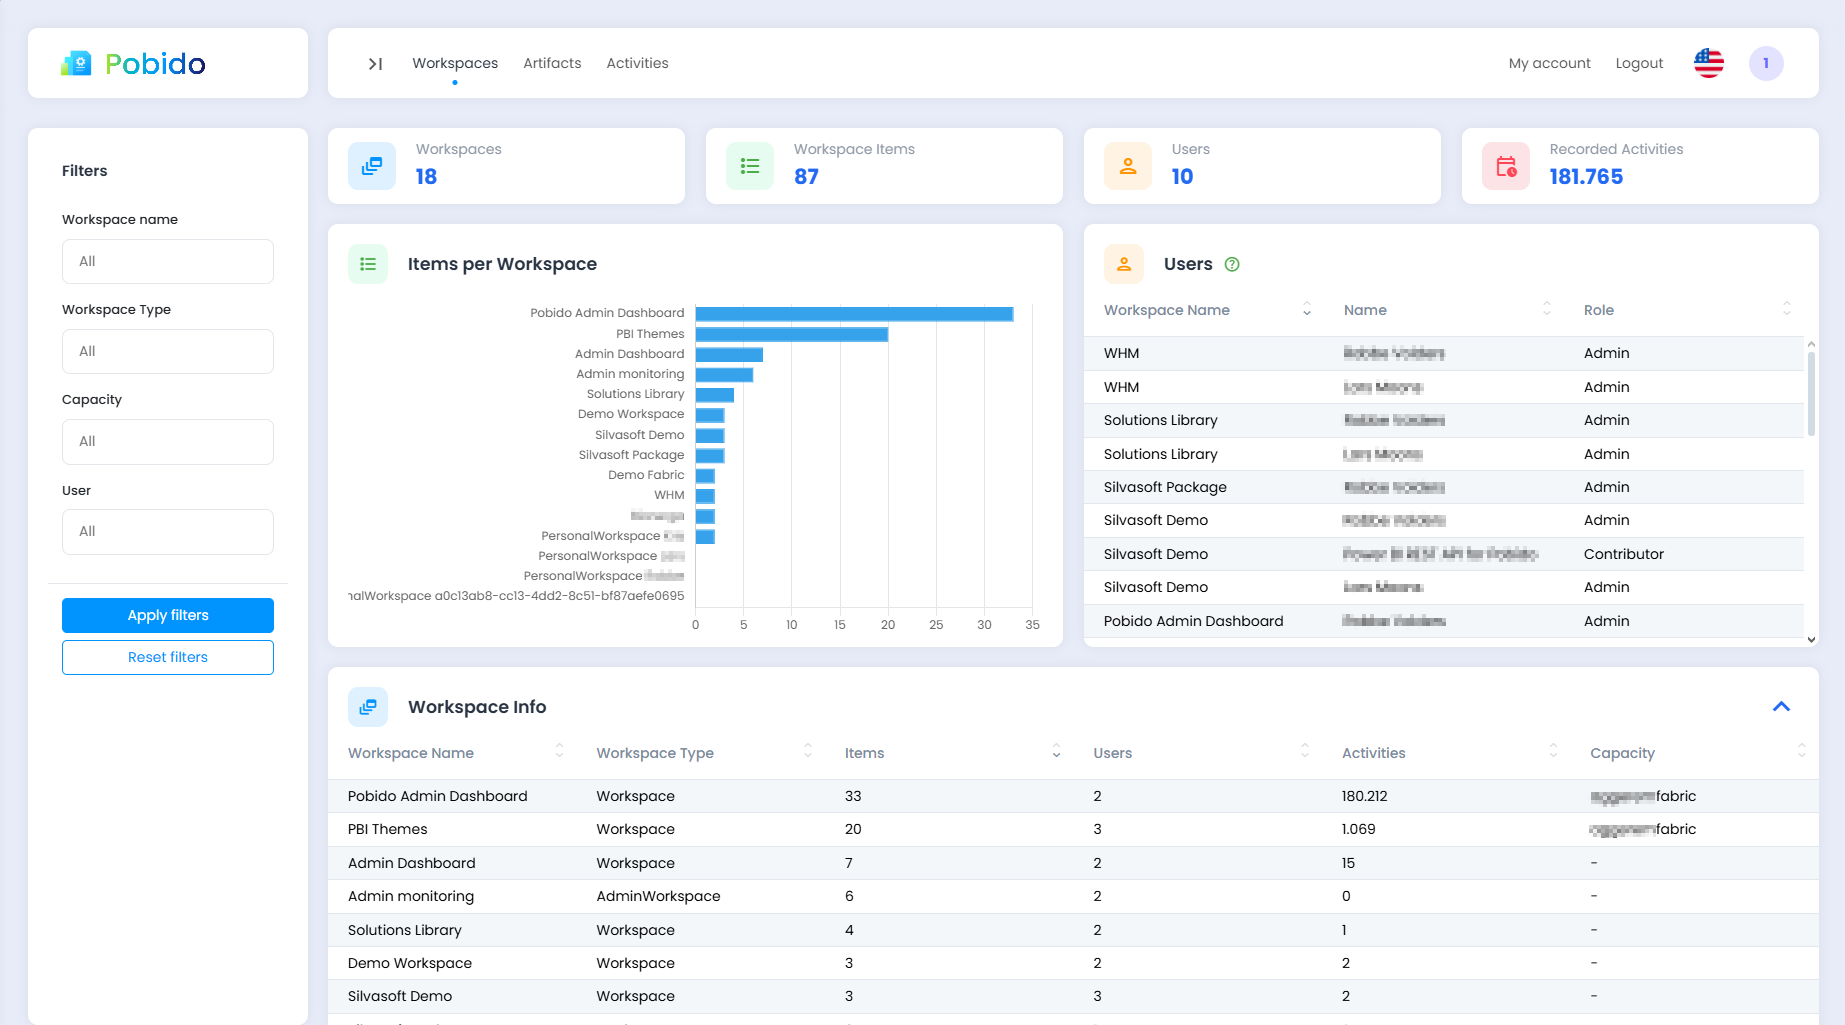Open the notification badge showing 1
The height and width of the screenshot is (1025, 1845).
1765,63
